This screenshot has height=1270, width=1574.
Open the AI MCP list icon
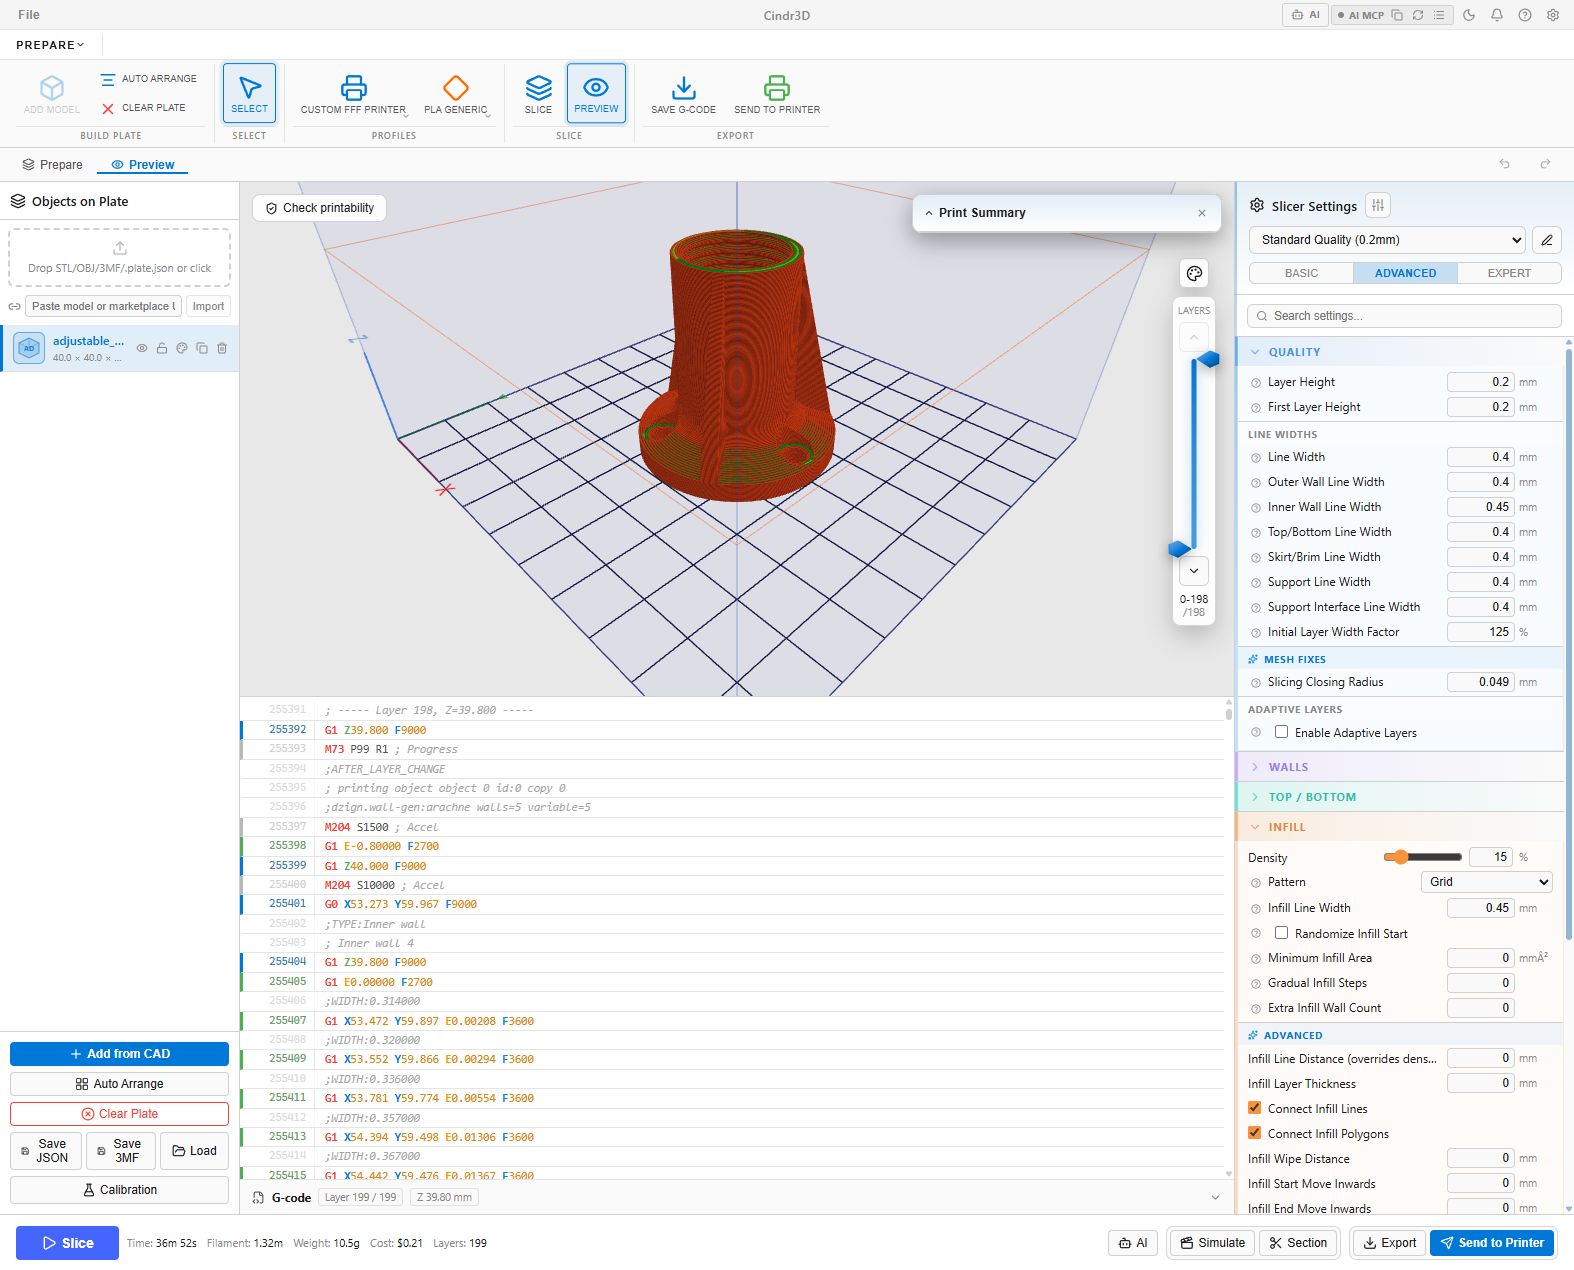tap(1439, 15)
